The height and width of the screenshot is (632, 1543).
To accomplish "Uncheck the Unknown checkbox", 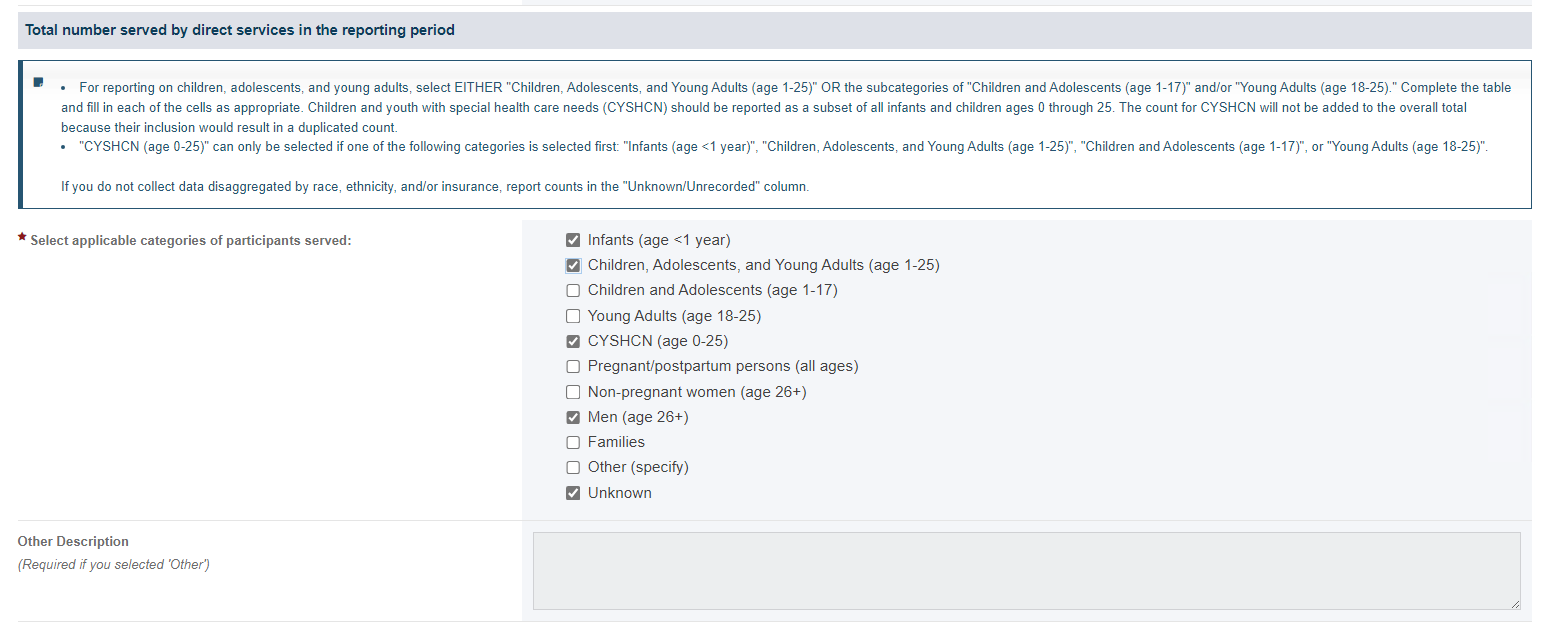I will point(573,493).
